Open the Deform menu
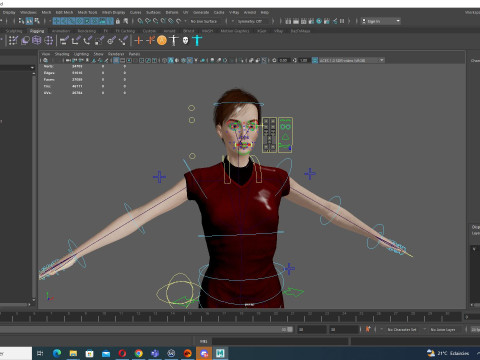Image resolution: width=480 pixels, height=360 pixels. click(172, 12)
